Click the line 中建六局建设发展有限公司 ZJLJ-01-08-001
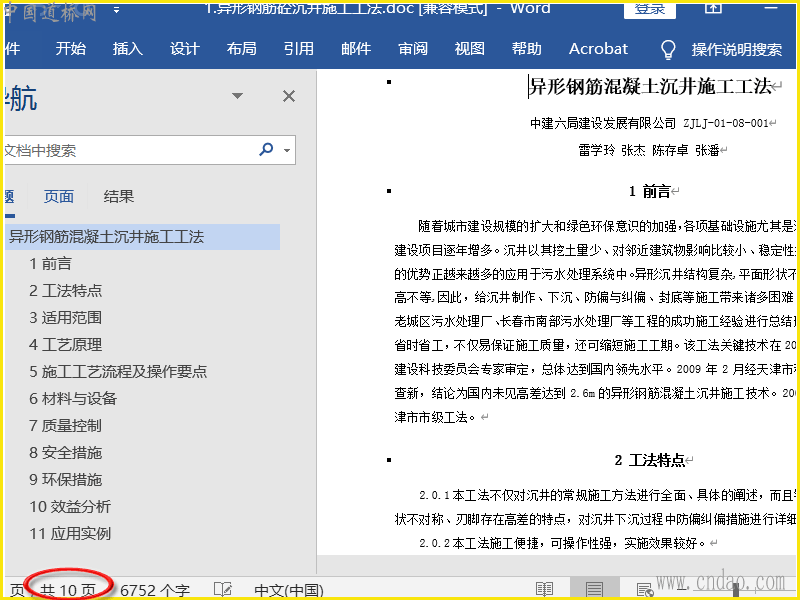This screenshot has height=600, width=800. point(649,123)
